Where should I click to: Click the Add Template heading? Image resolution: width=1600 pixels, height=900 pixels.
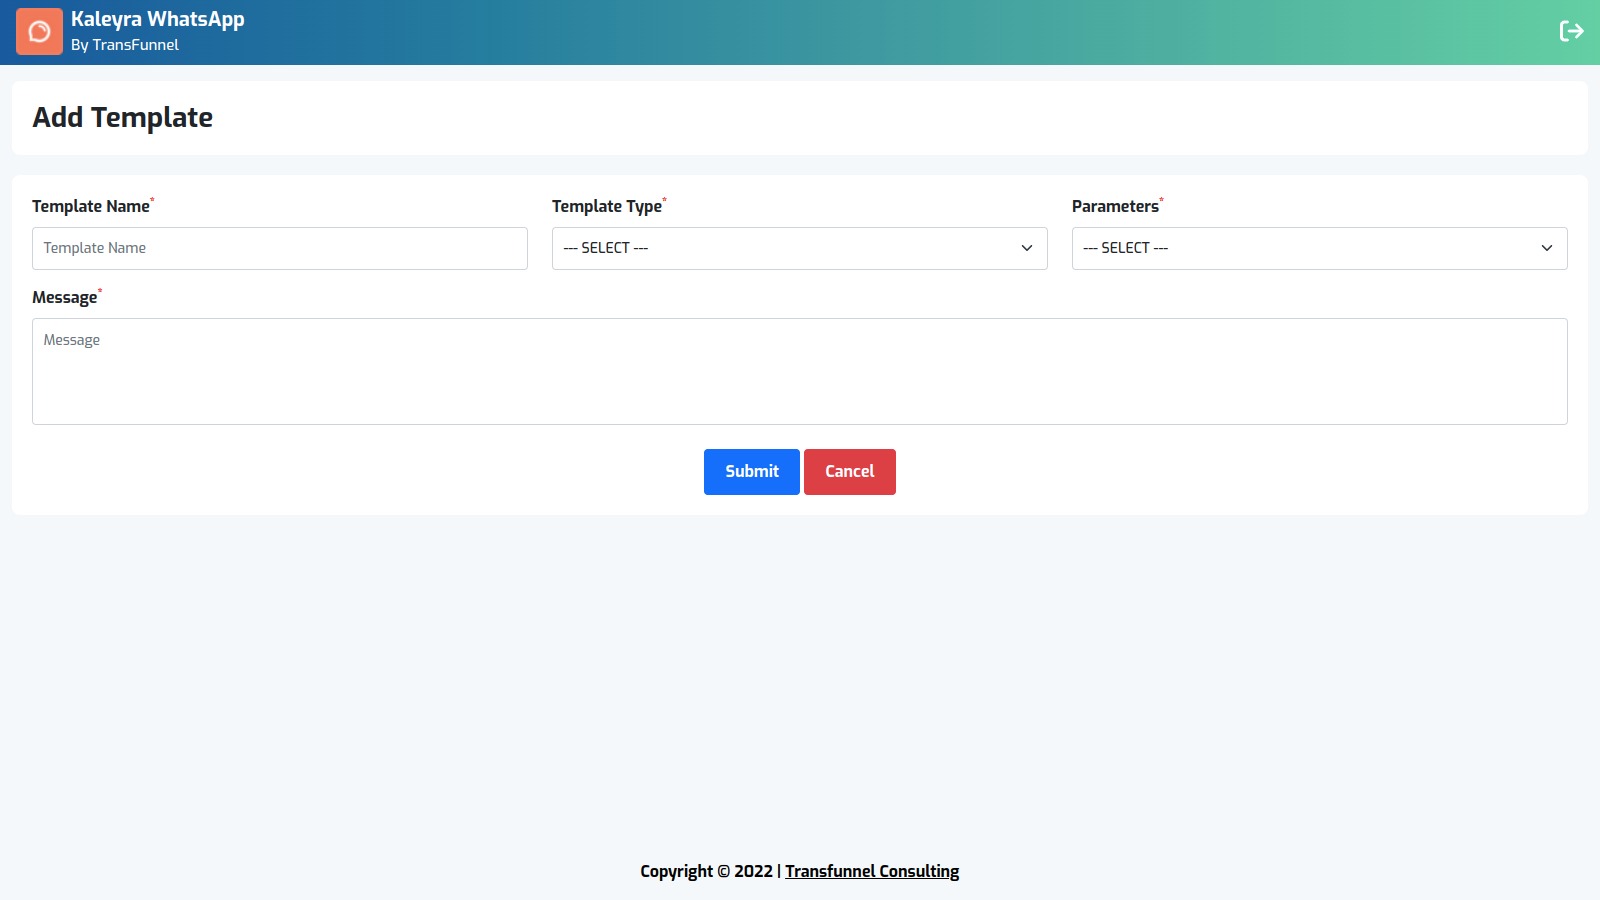click(122, 117)
